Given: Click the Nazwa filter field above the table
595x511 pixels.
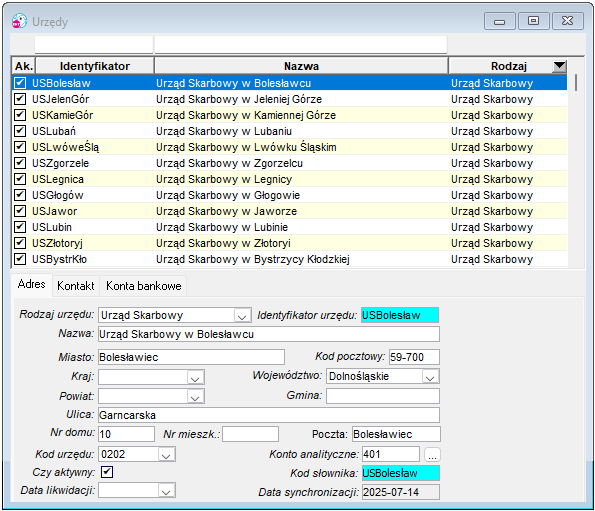Looking at the screenshot, I should click(x=301, y=45).
